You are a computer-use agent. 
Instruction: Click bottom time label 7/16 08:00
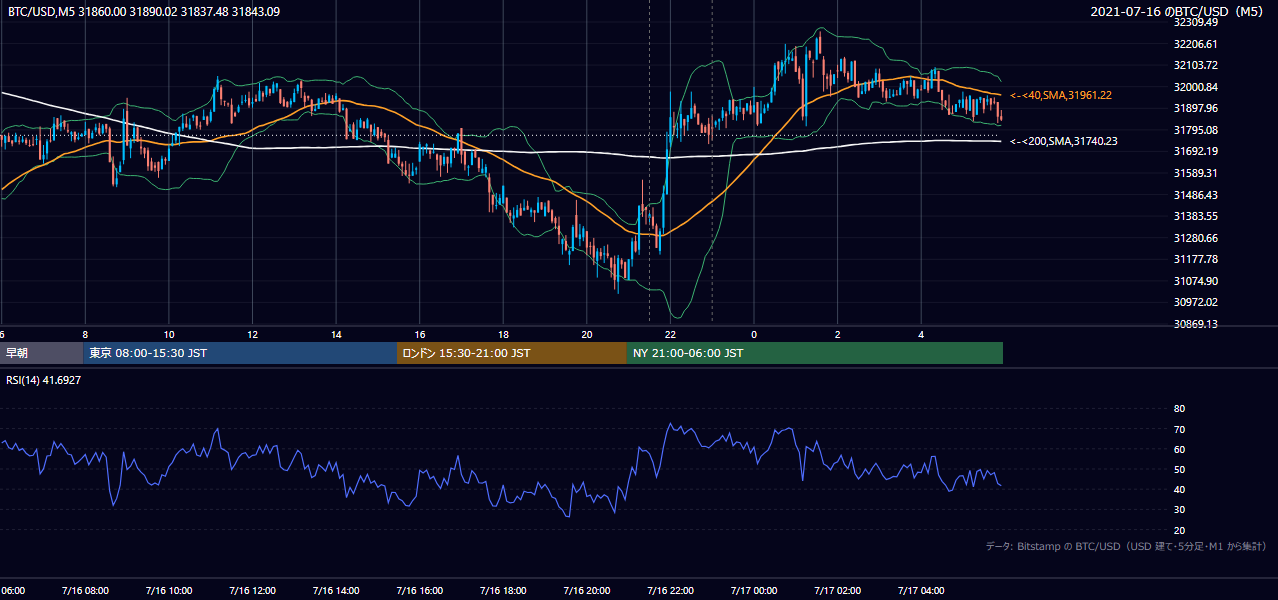pyautogui.click(x=84, y=591)
